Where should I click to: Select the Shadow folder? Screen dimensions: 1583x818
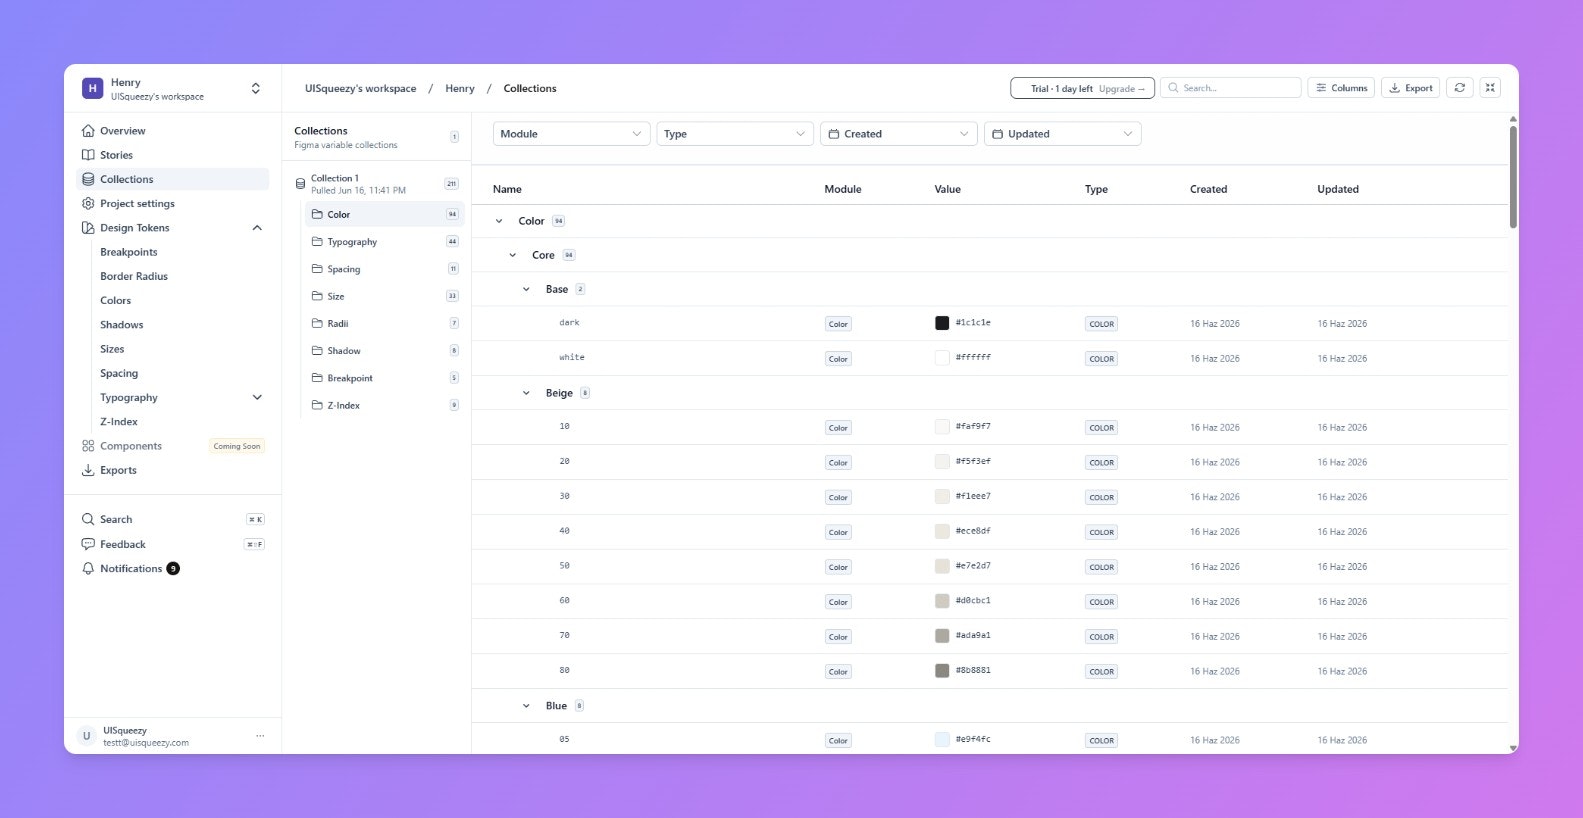384,351
